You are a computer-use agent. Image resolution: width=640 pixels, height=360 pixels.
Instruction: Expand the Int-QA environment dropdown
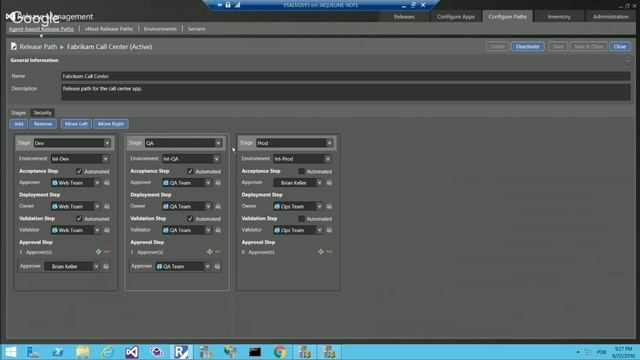pos(216,159)
